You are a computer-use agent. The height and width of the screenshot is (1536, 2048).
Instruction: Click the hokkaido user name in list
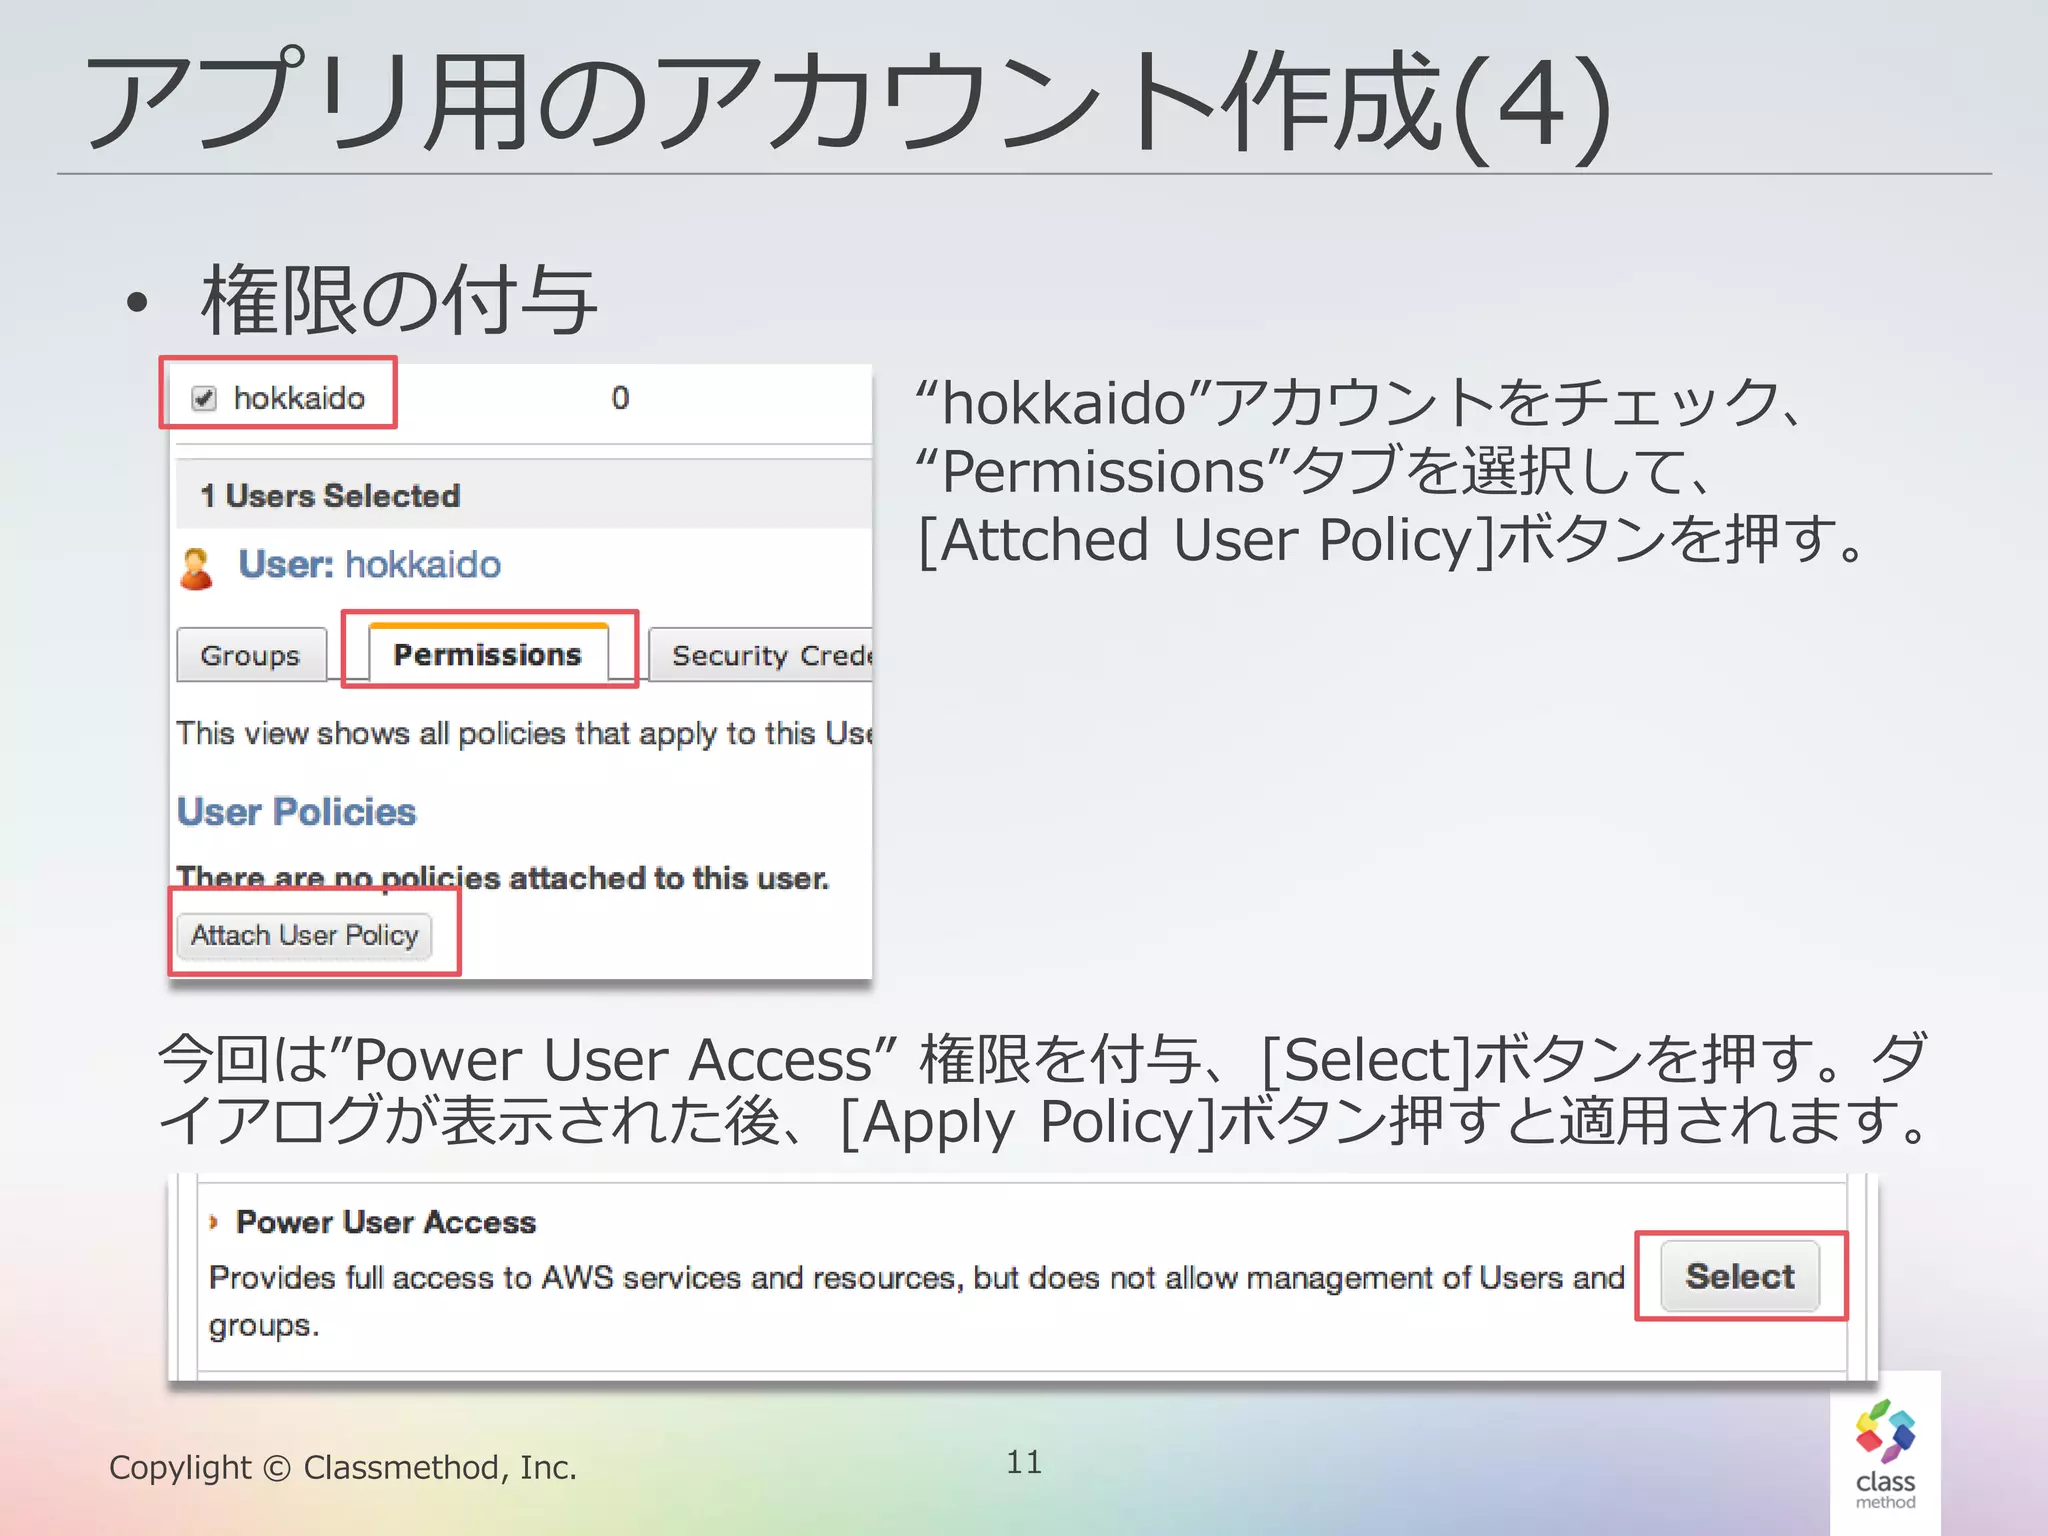[x=299, y=398]
